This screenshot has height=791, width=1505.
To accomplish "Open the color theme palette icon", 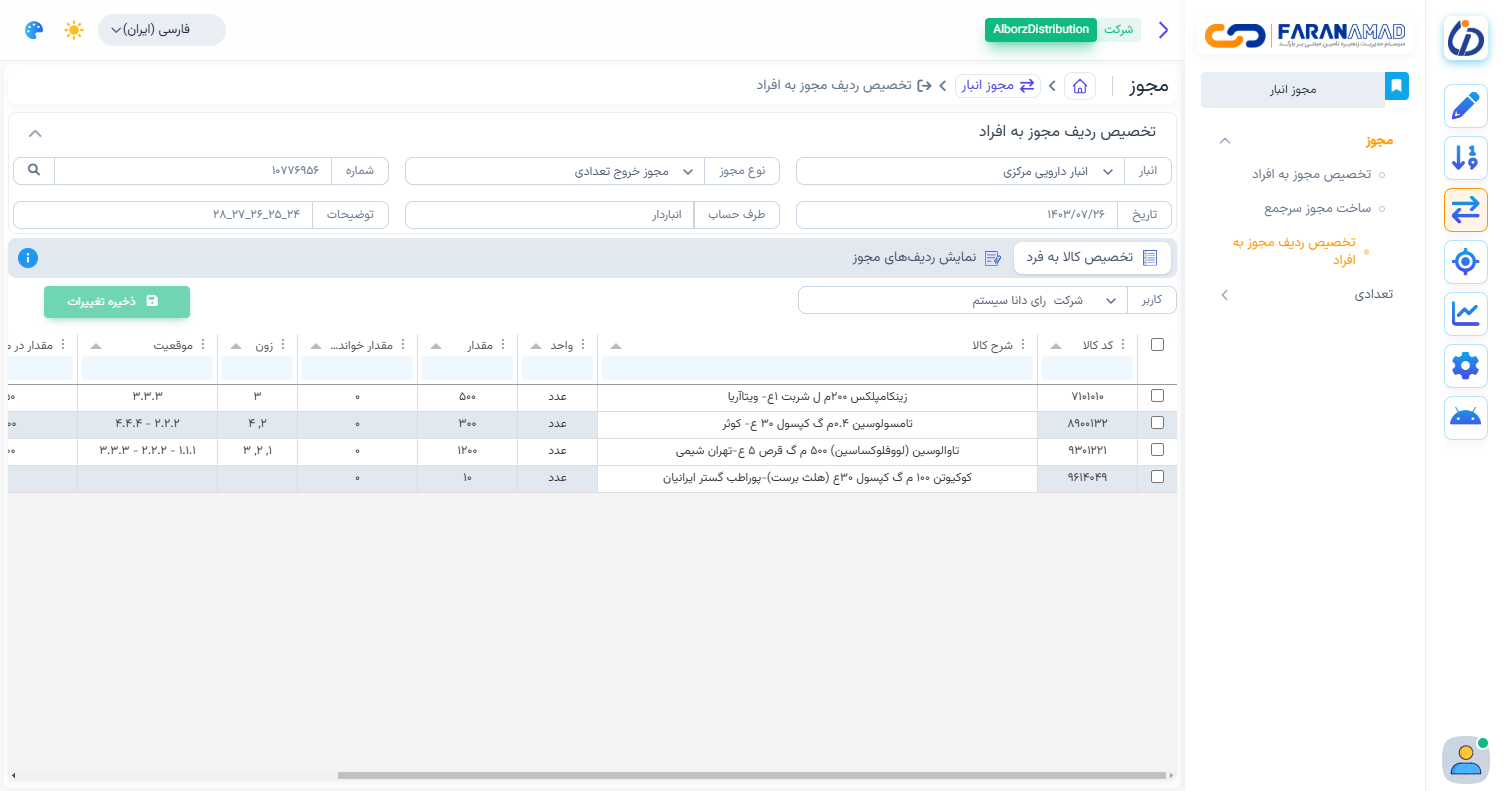I will (34, 30).
